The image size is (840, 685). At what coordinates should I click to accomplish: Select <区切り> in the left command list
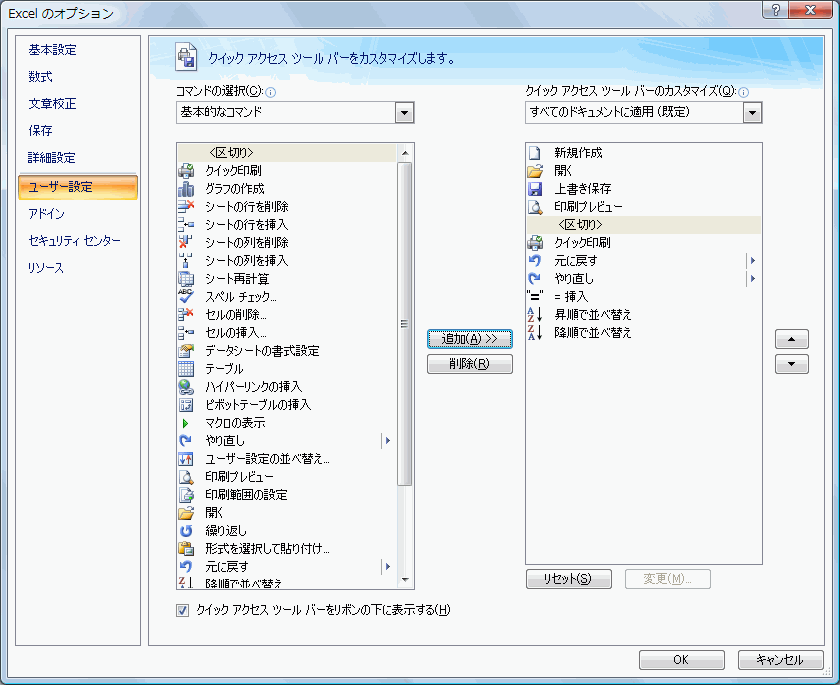click(x=287, y=153)
